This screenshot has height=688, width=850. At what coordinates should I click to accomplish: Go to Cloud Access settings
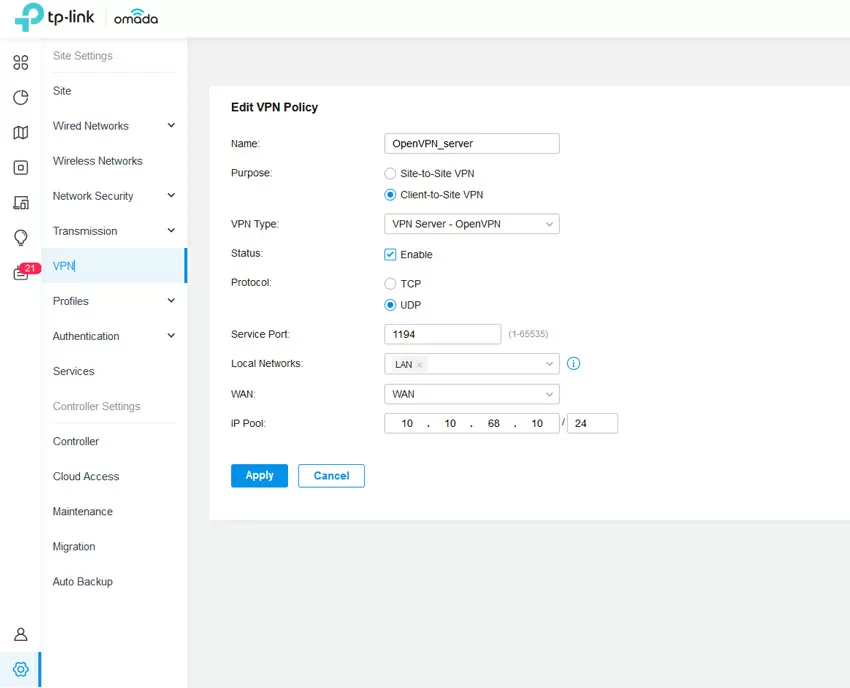point(86,477)
